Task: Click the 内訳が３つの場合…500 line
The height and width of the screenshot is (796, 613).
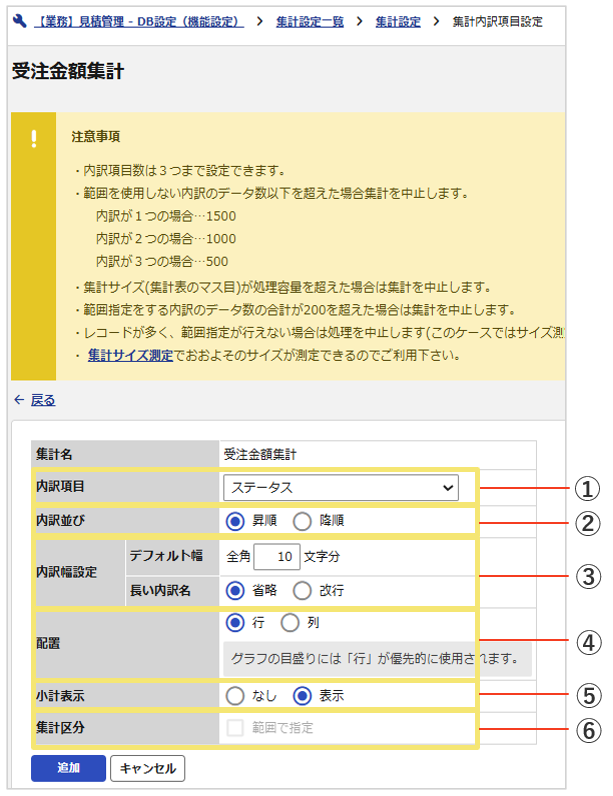Action: click(162, 262)
